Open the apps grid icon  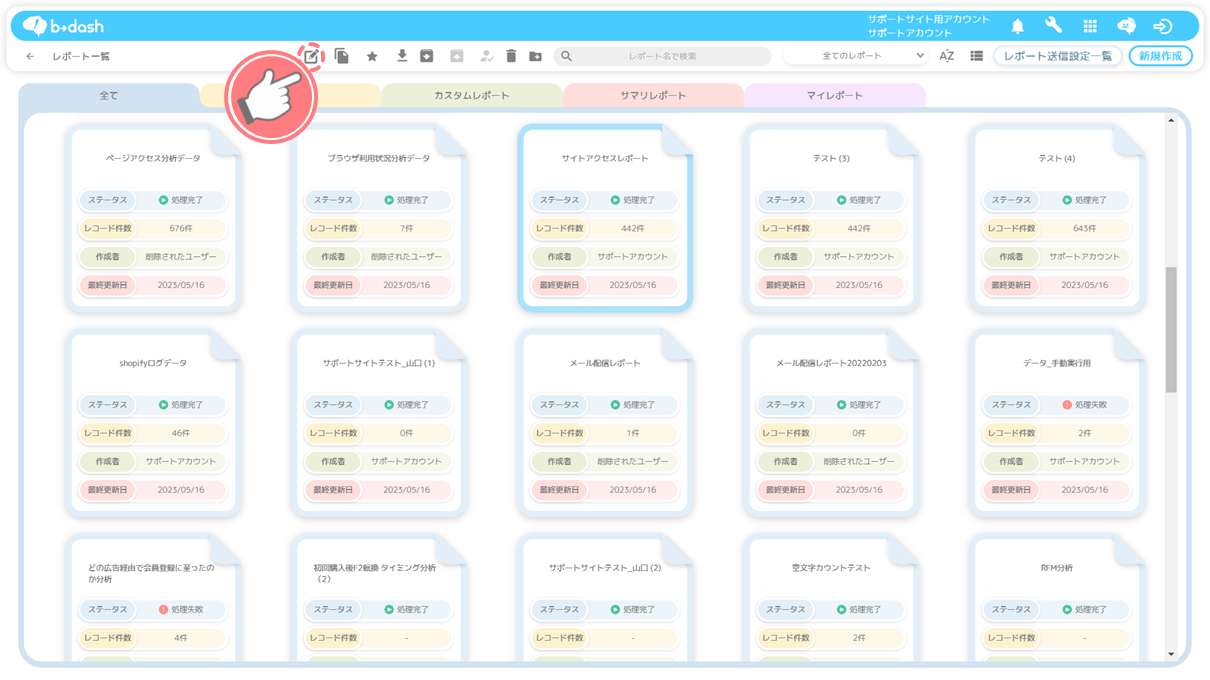coord(1090,26)
